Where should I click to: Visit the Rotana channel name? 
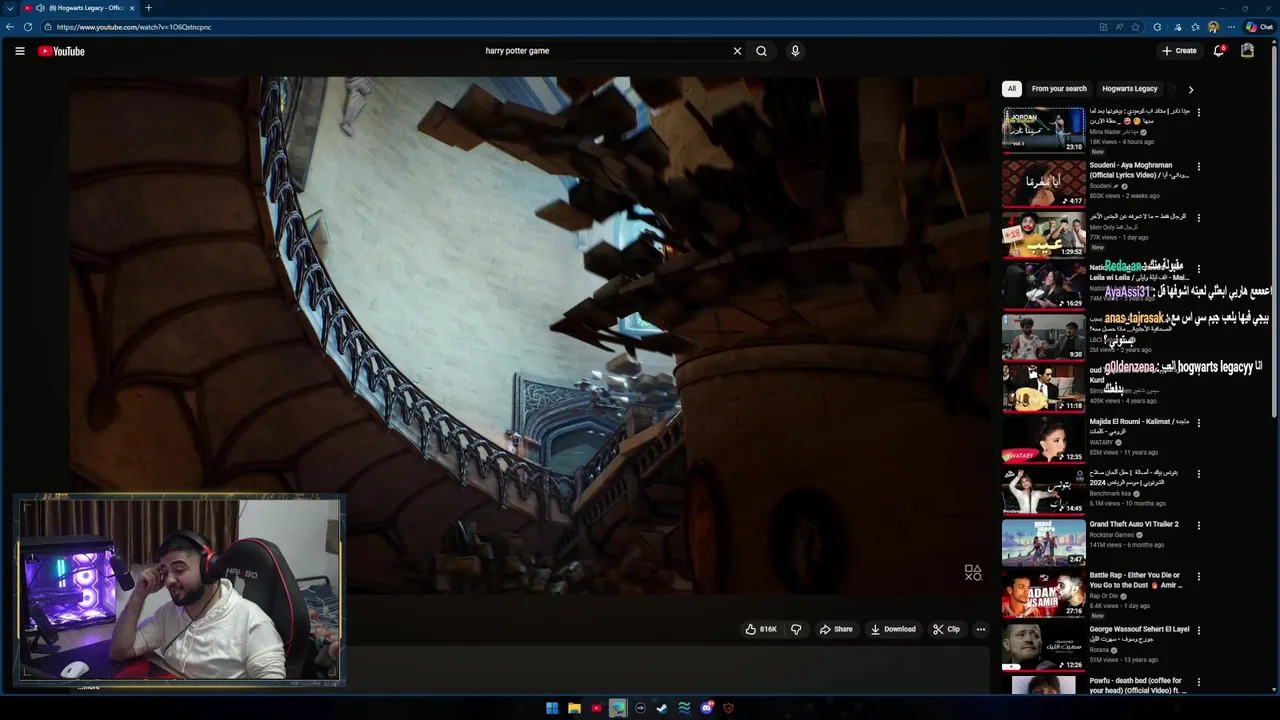click(1100, 650)
